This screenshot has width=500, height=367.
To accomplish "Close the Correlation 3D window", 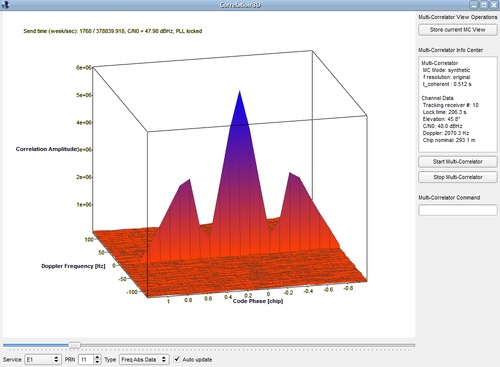I will pos(494,5).
